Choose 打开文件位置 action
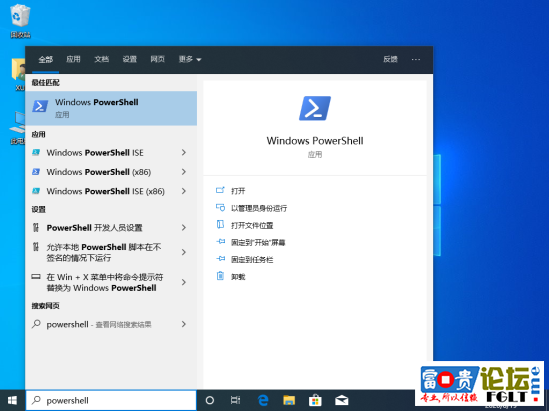 click(252, 225)
